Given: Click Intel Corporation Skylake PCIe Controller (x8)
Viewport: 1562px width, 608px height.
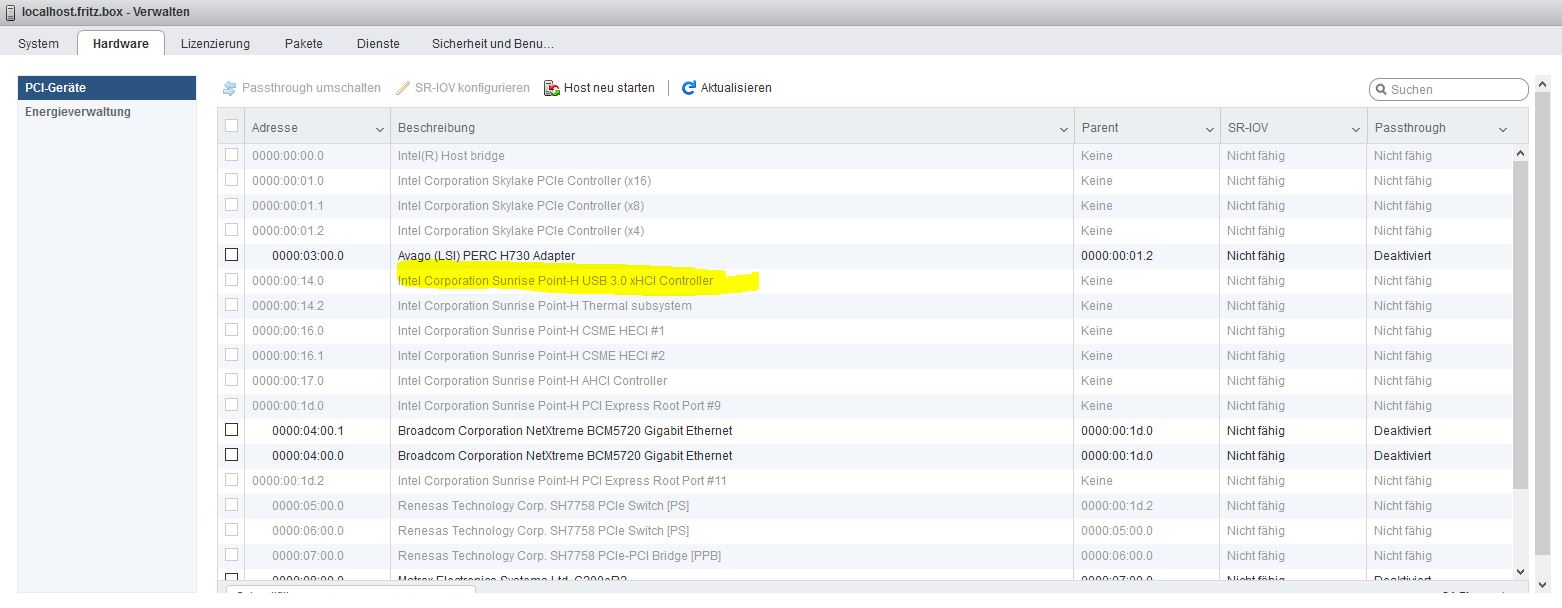Looking at the screenshot, I should click(x=521, y=206).
